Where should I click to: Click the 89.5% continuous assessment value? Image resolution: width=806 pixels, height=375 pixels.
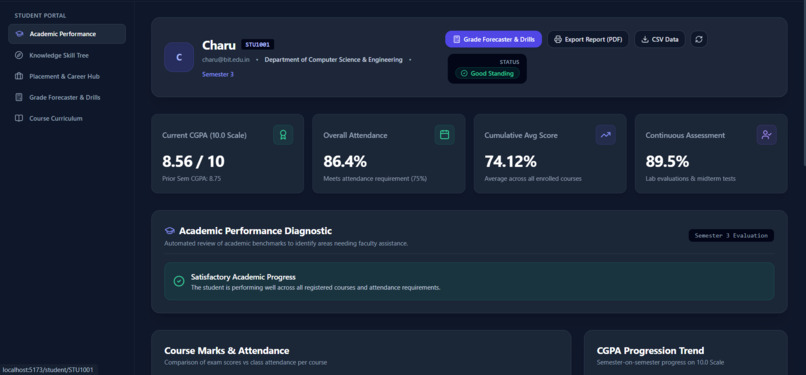[667, 161]
